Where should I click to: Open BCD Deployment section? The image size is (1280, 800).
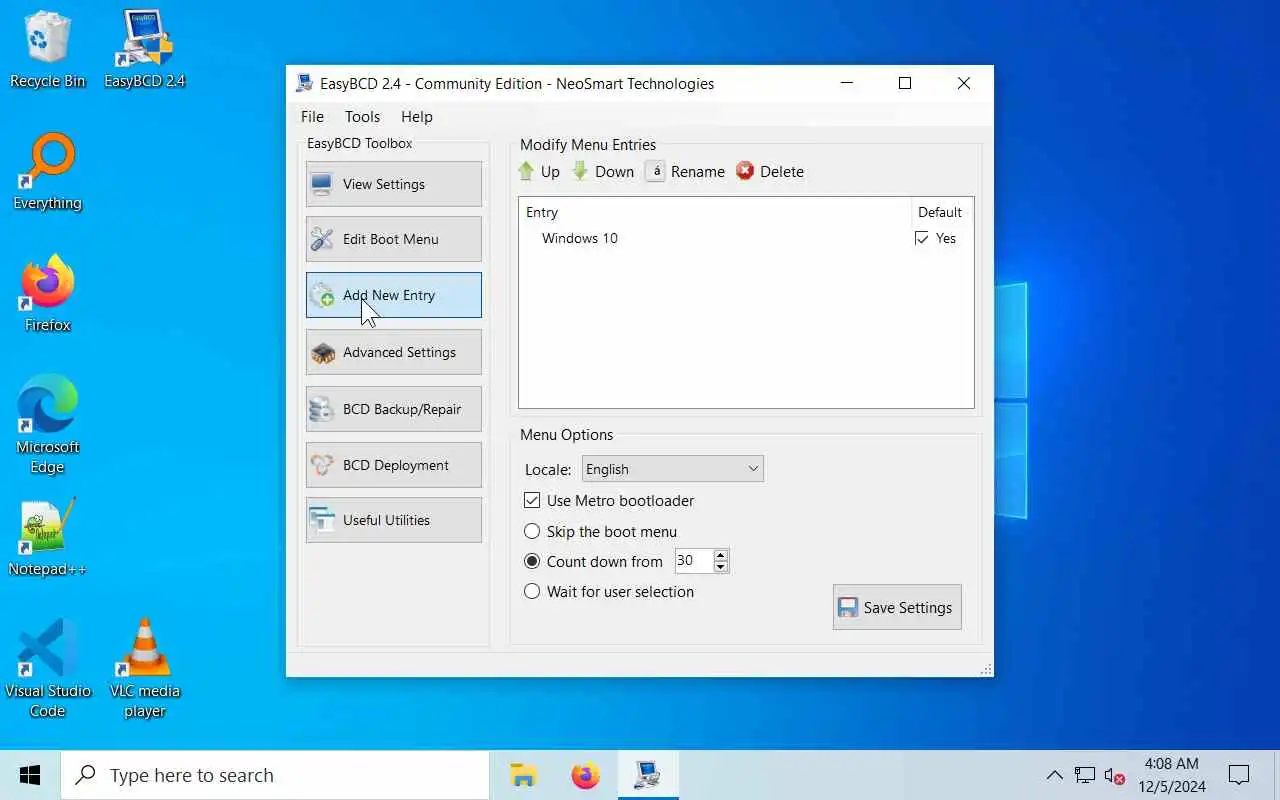pos(393,465)
